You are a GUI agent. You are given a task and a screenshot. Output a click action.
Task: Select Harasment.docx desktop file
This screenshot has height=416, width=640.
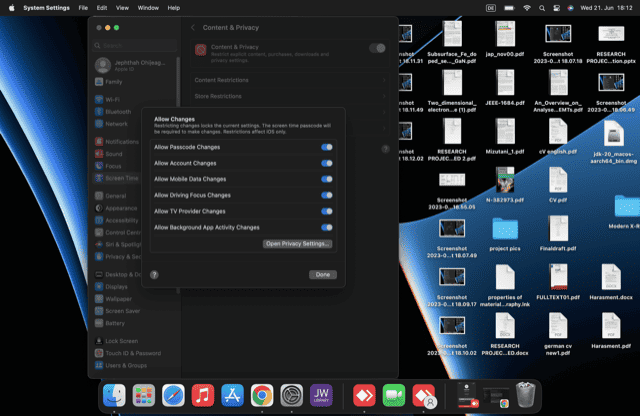click(611, 282)
